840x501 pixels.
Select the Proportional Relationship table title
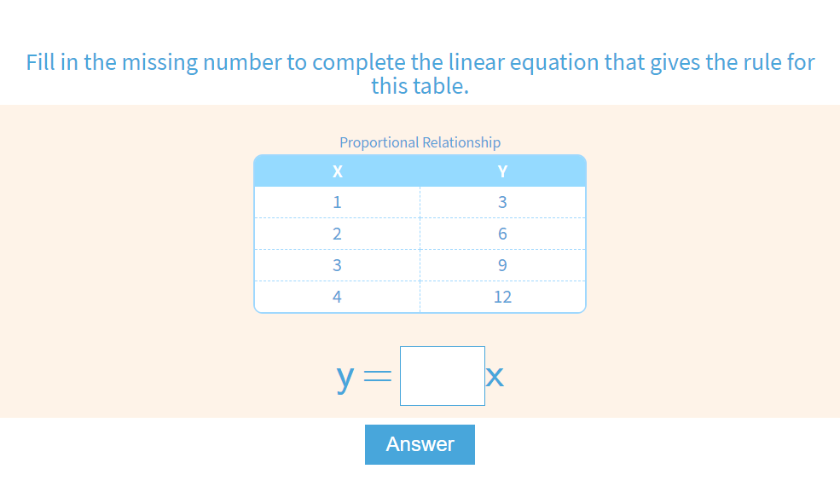click(x=420, y=142)
